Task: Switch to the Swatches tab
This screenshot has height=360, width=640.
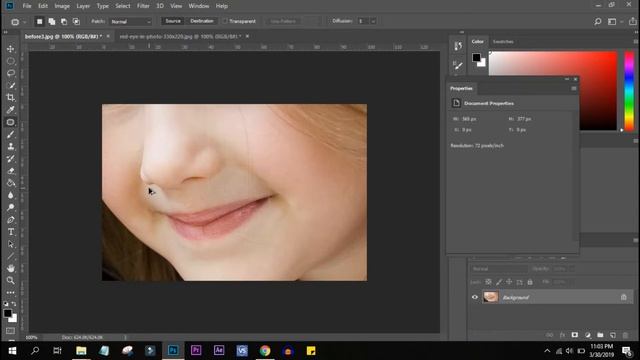Action: (x=503, y=42)
